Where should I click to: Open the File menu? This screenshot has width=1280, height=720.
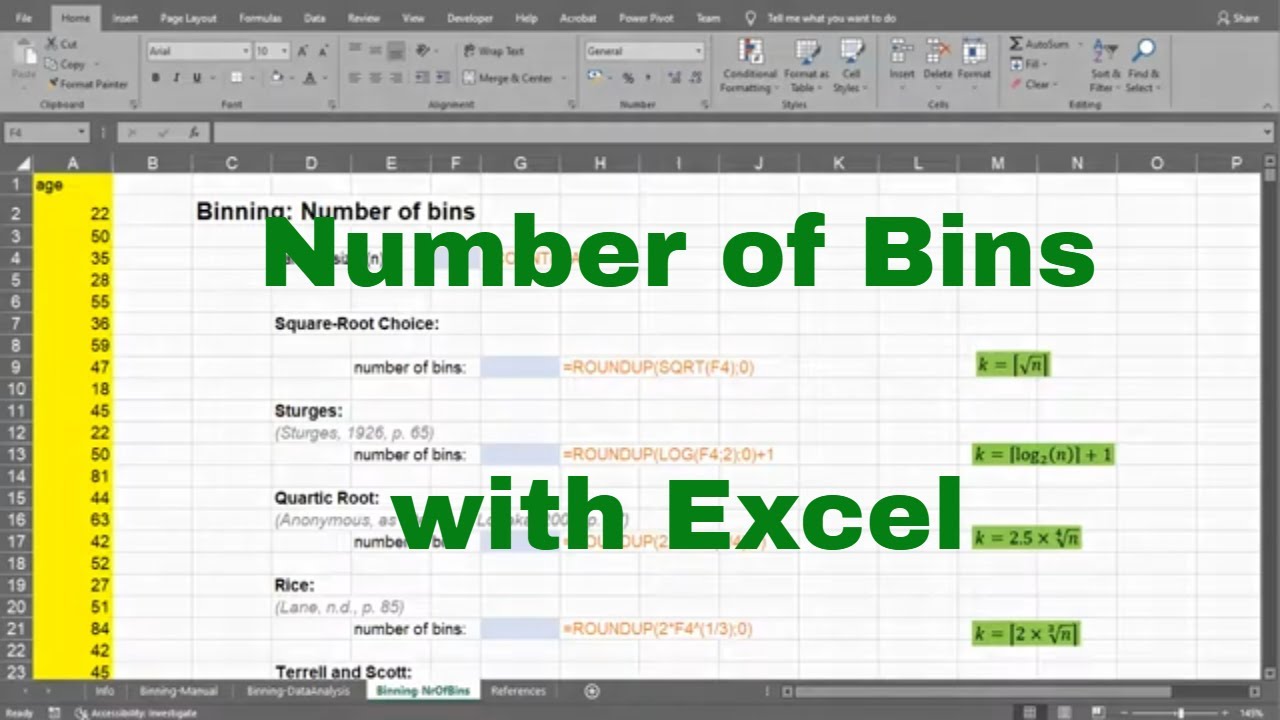tap(24, 18)
